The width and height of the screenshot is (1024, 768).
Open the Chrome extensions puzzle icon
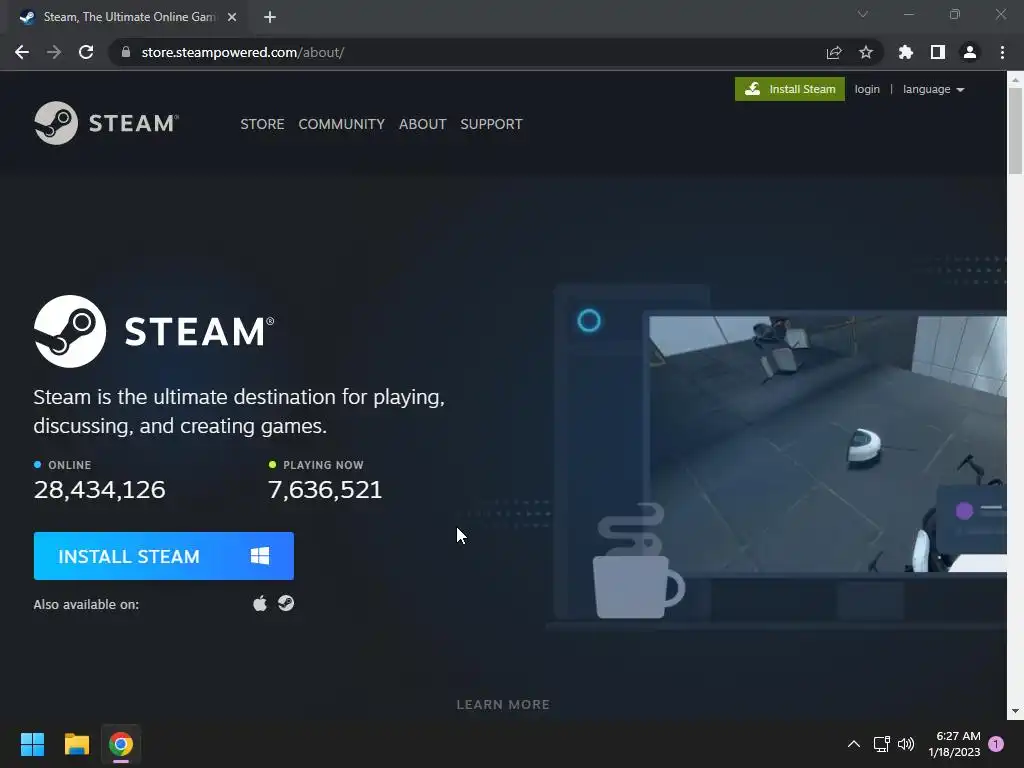[906, 52]
